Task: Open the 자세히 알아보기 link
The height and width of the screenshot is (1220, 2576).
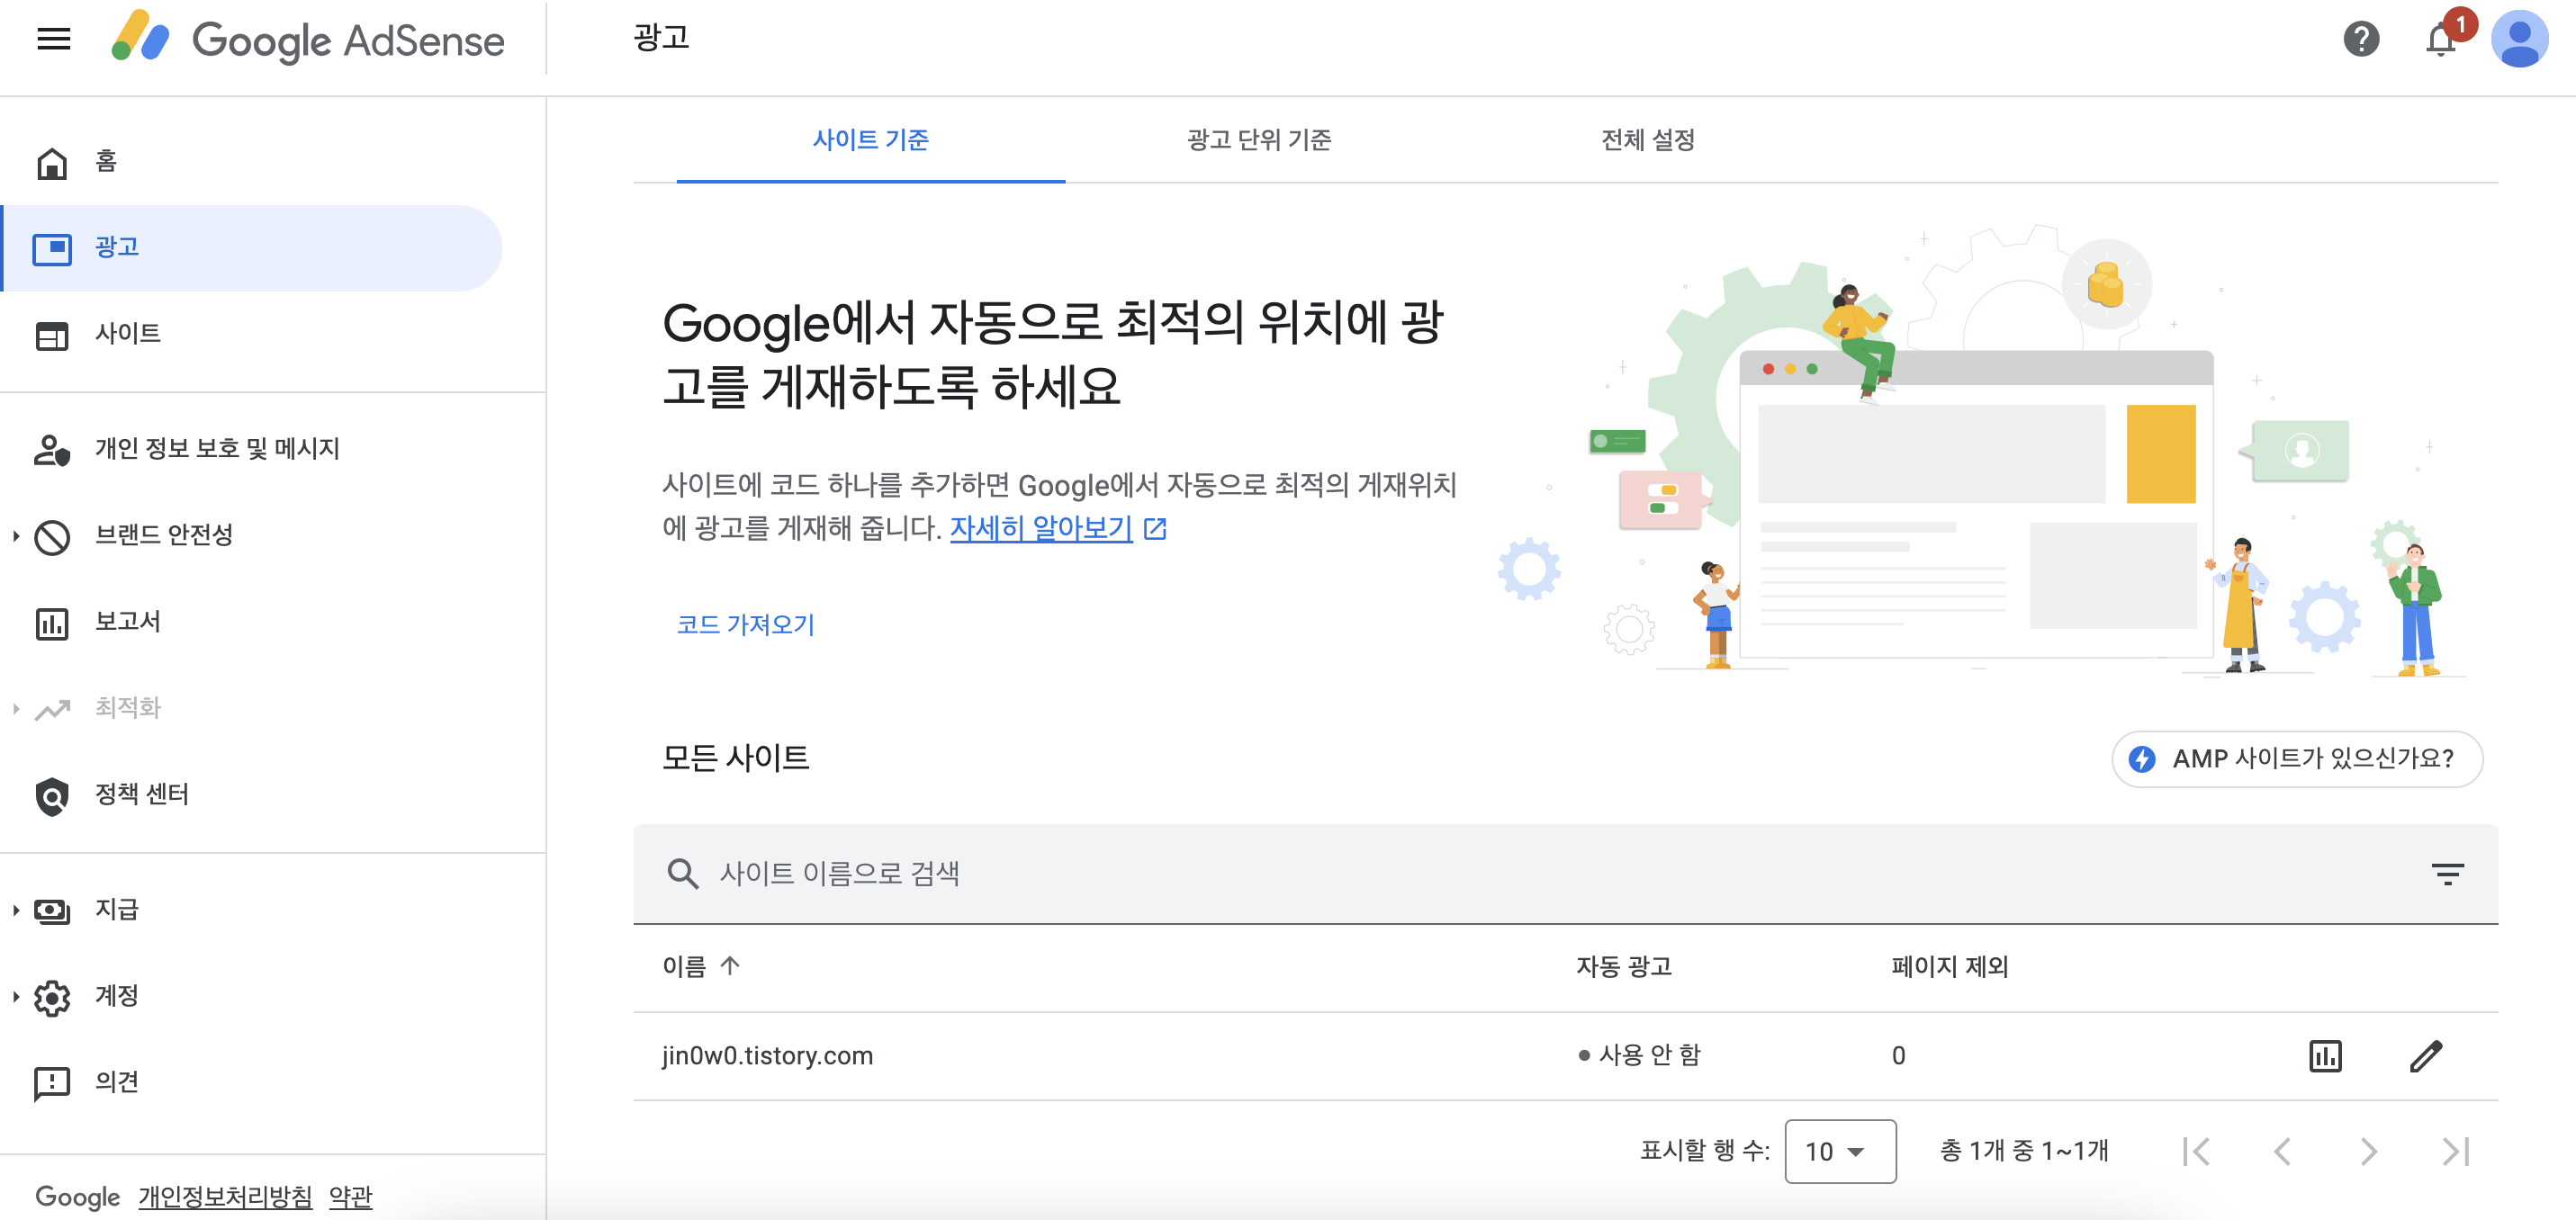Action: point(1040,528)
